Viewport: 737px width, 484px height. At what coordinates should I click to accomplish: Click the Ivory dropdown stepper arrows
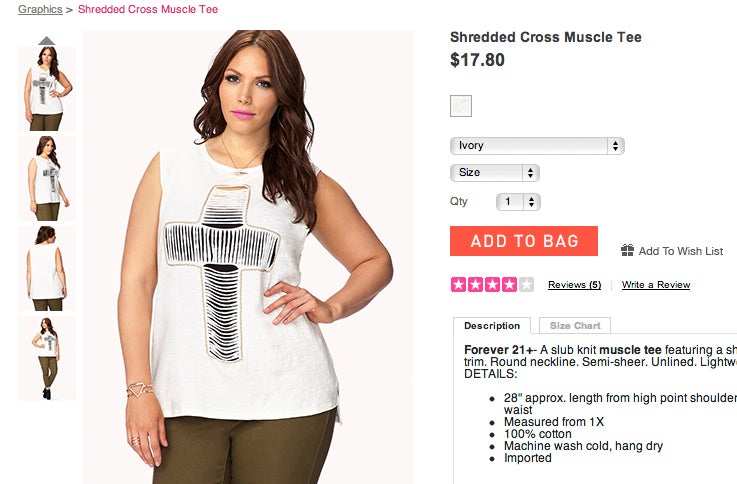[615, 146]
